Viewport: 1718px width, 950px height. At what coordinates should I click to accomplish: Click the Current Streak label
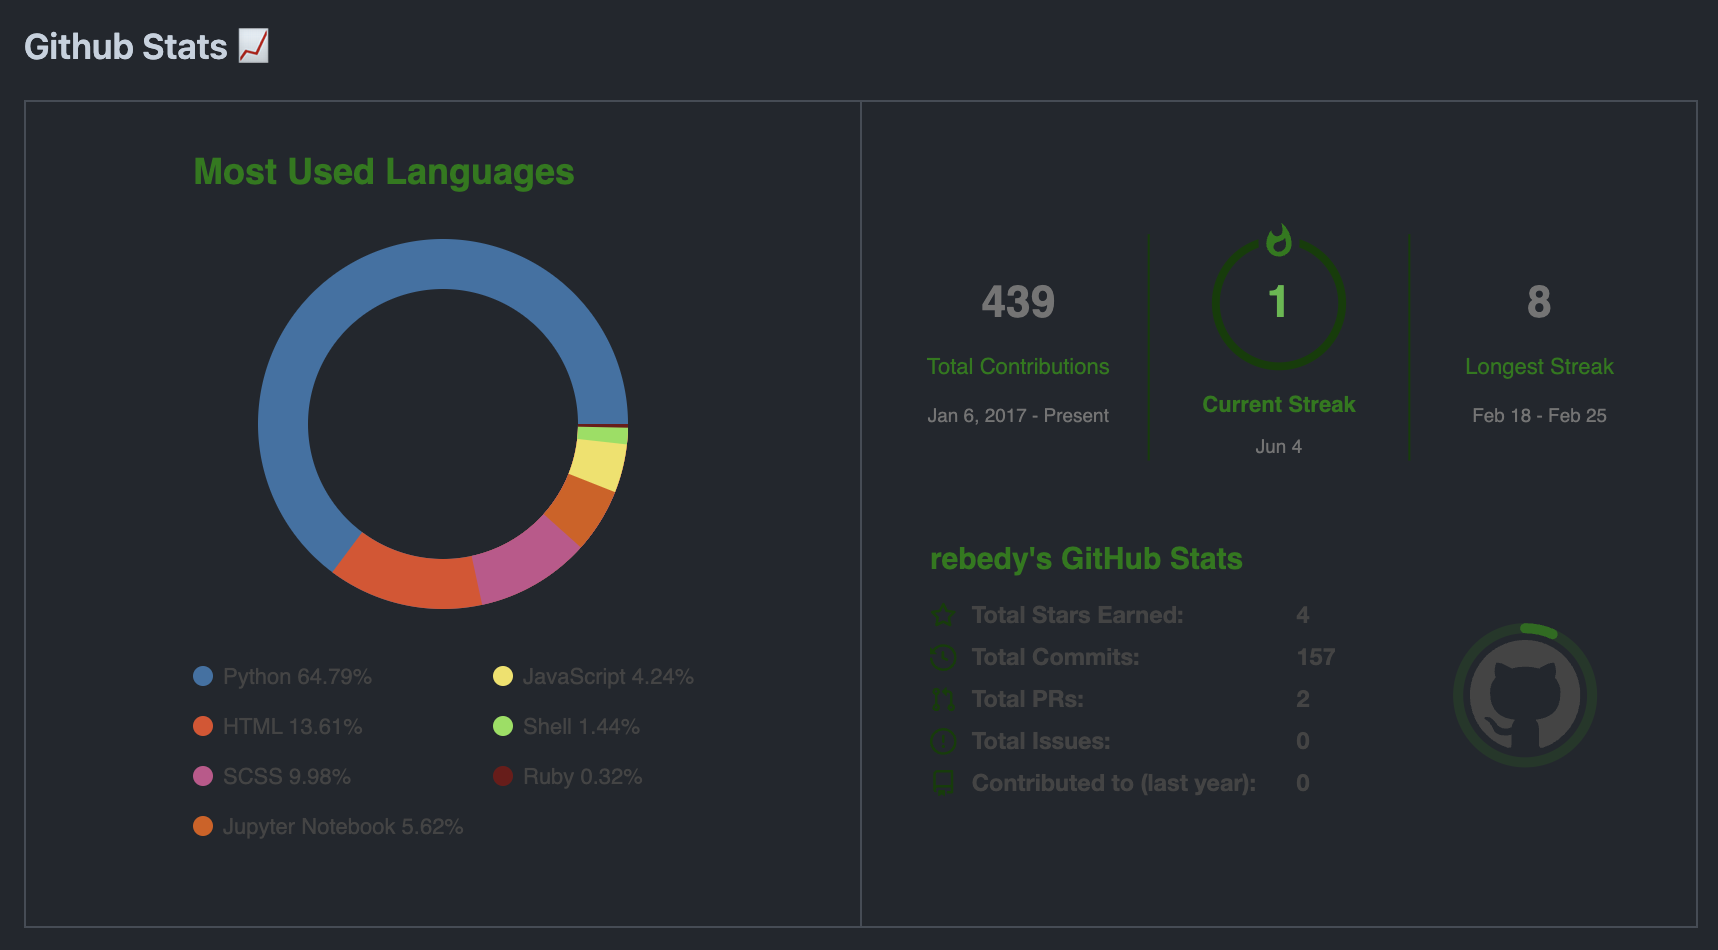1279,405
